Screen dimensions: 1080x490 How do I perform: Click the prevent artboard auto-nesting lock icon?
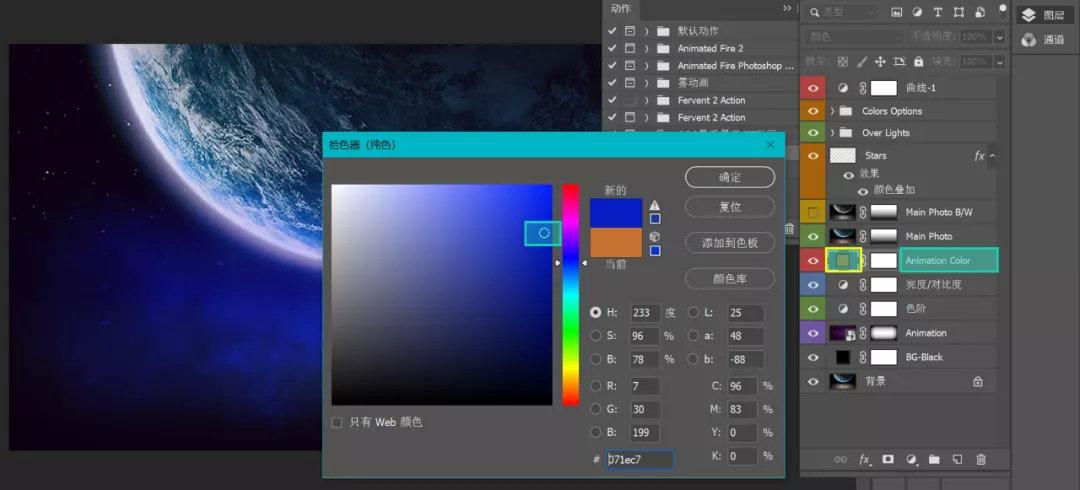pos(899,62)
